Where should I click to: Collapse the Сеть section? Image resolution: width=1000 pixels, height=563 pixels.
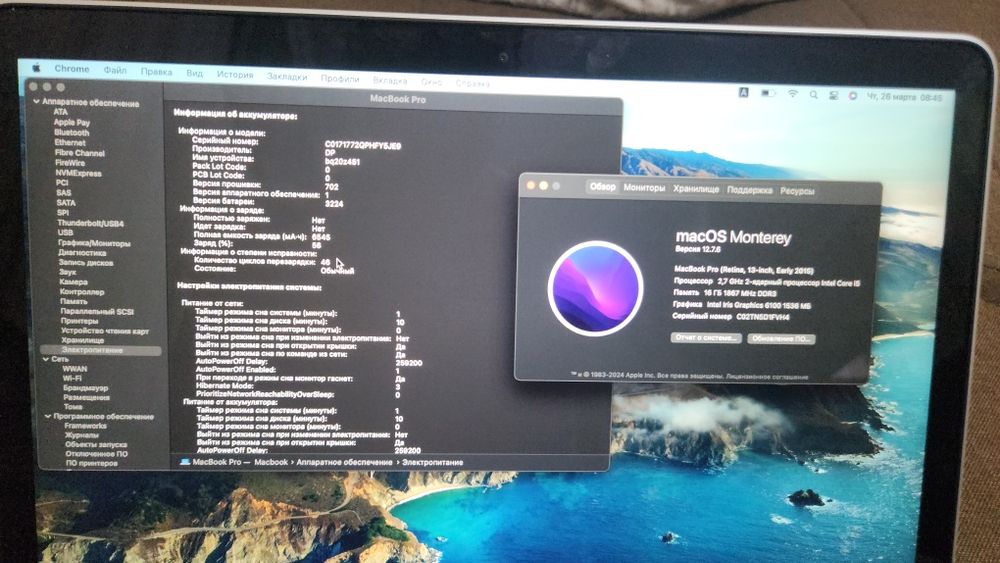(x=46, y=360)
